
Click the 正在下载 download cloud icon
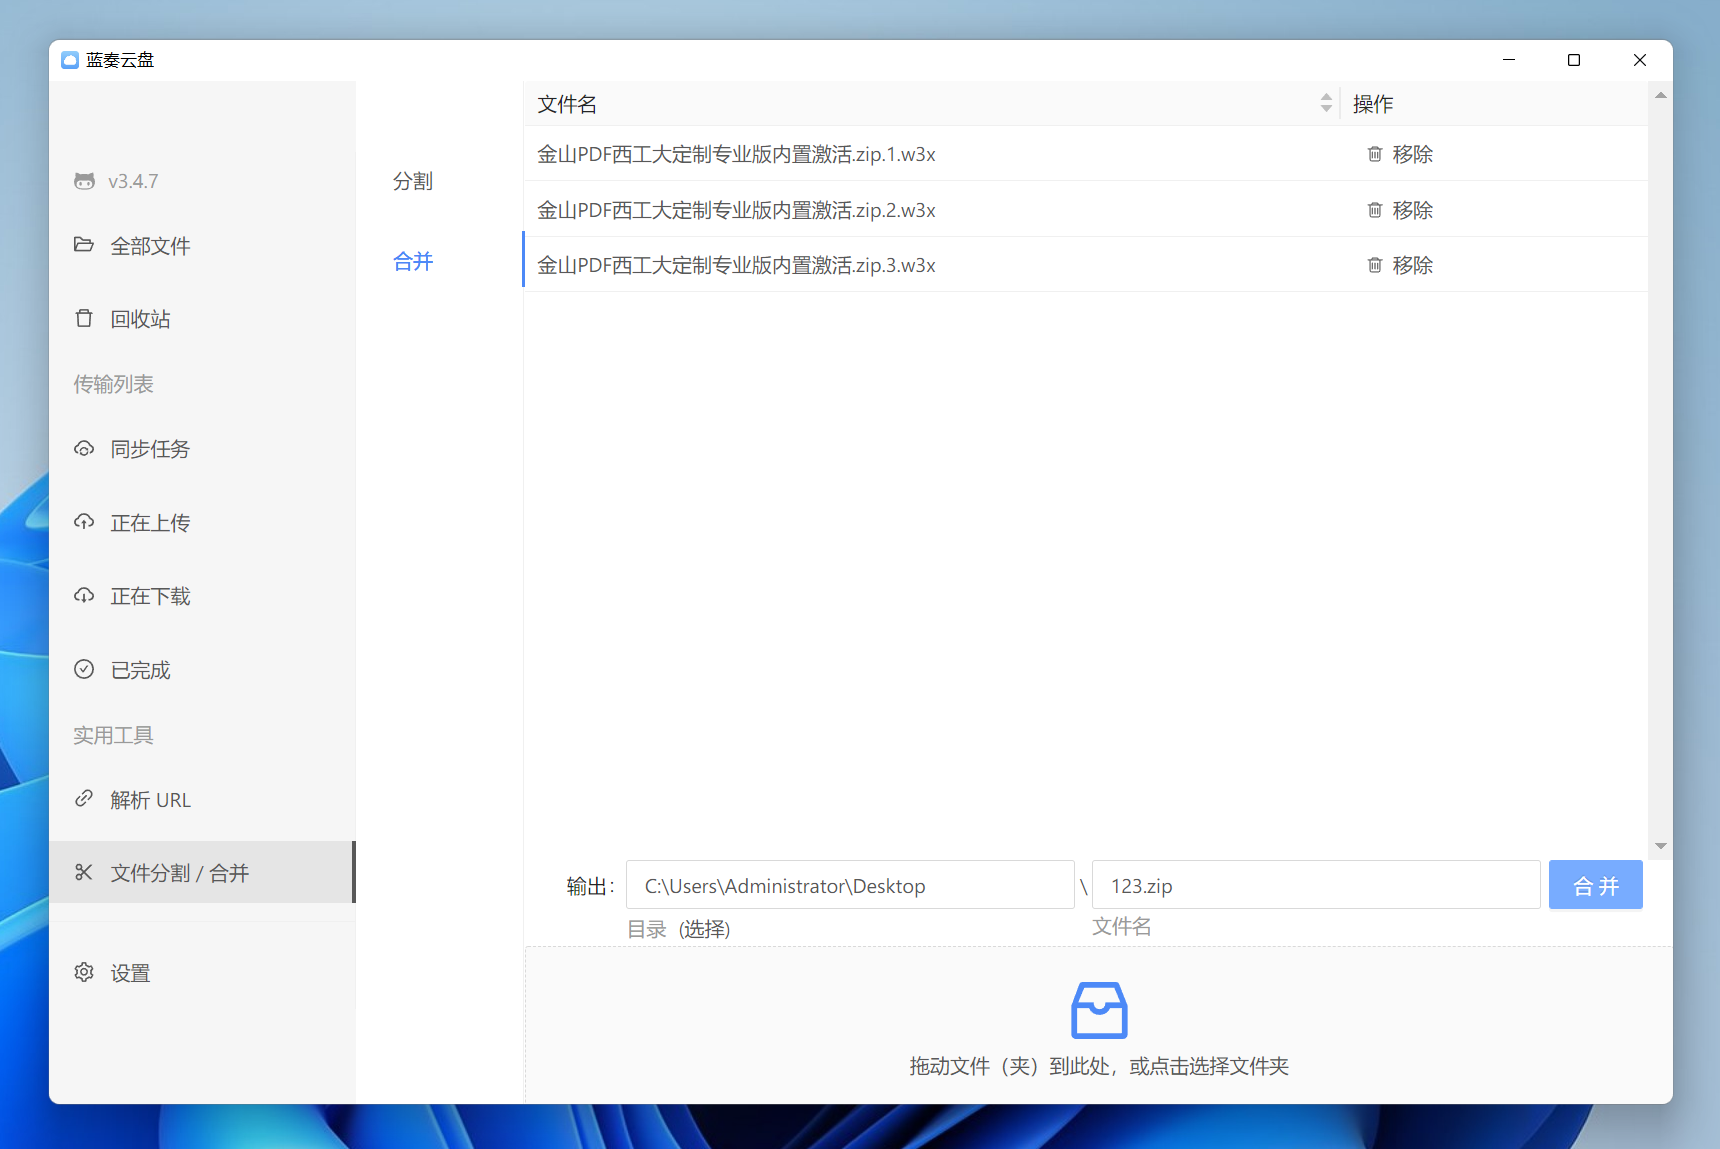84,596
